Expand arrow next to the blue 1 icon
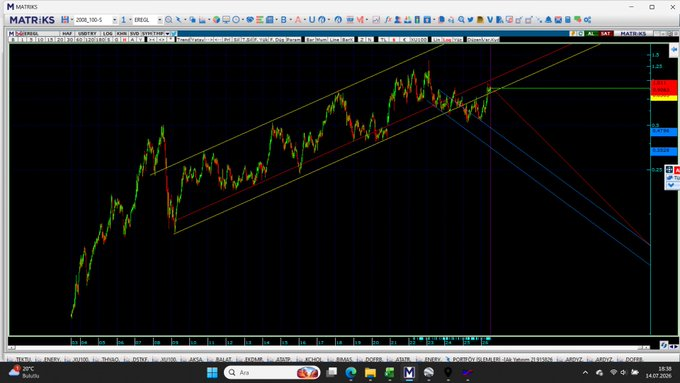Image resolution: width=680 pixels, height=383 pixels. coord(130,20)
